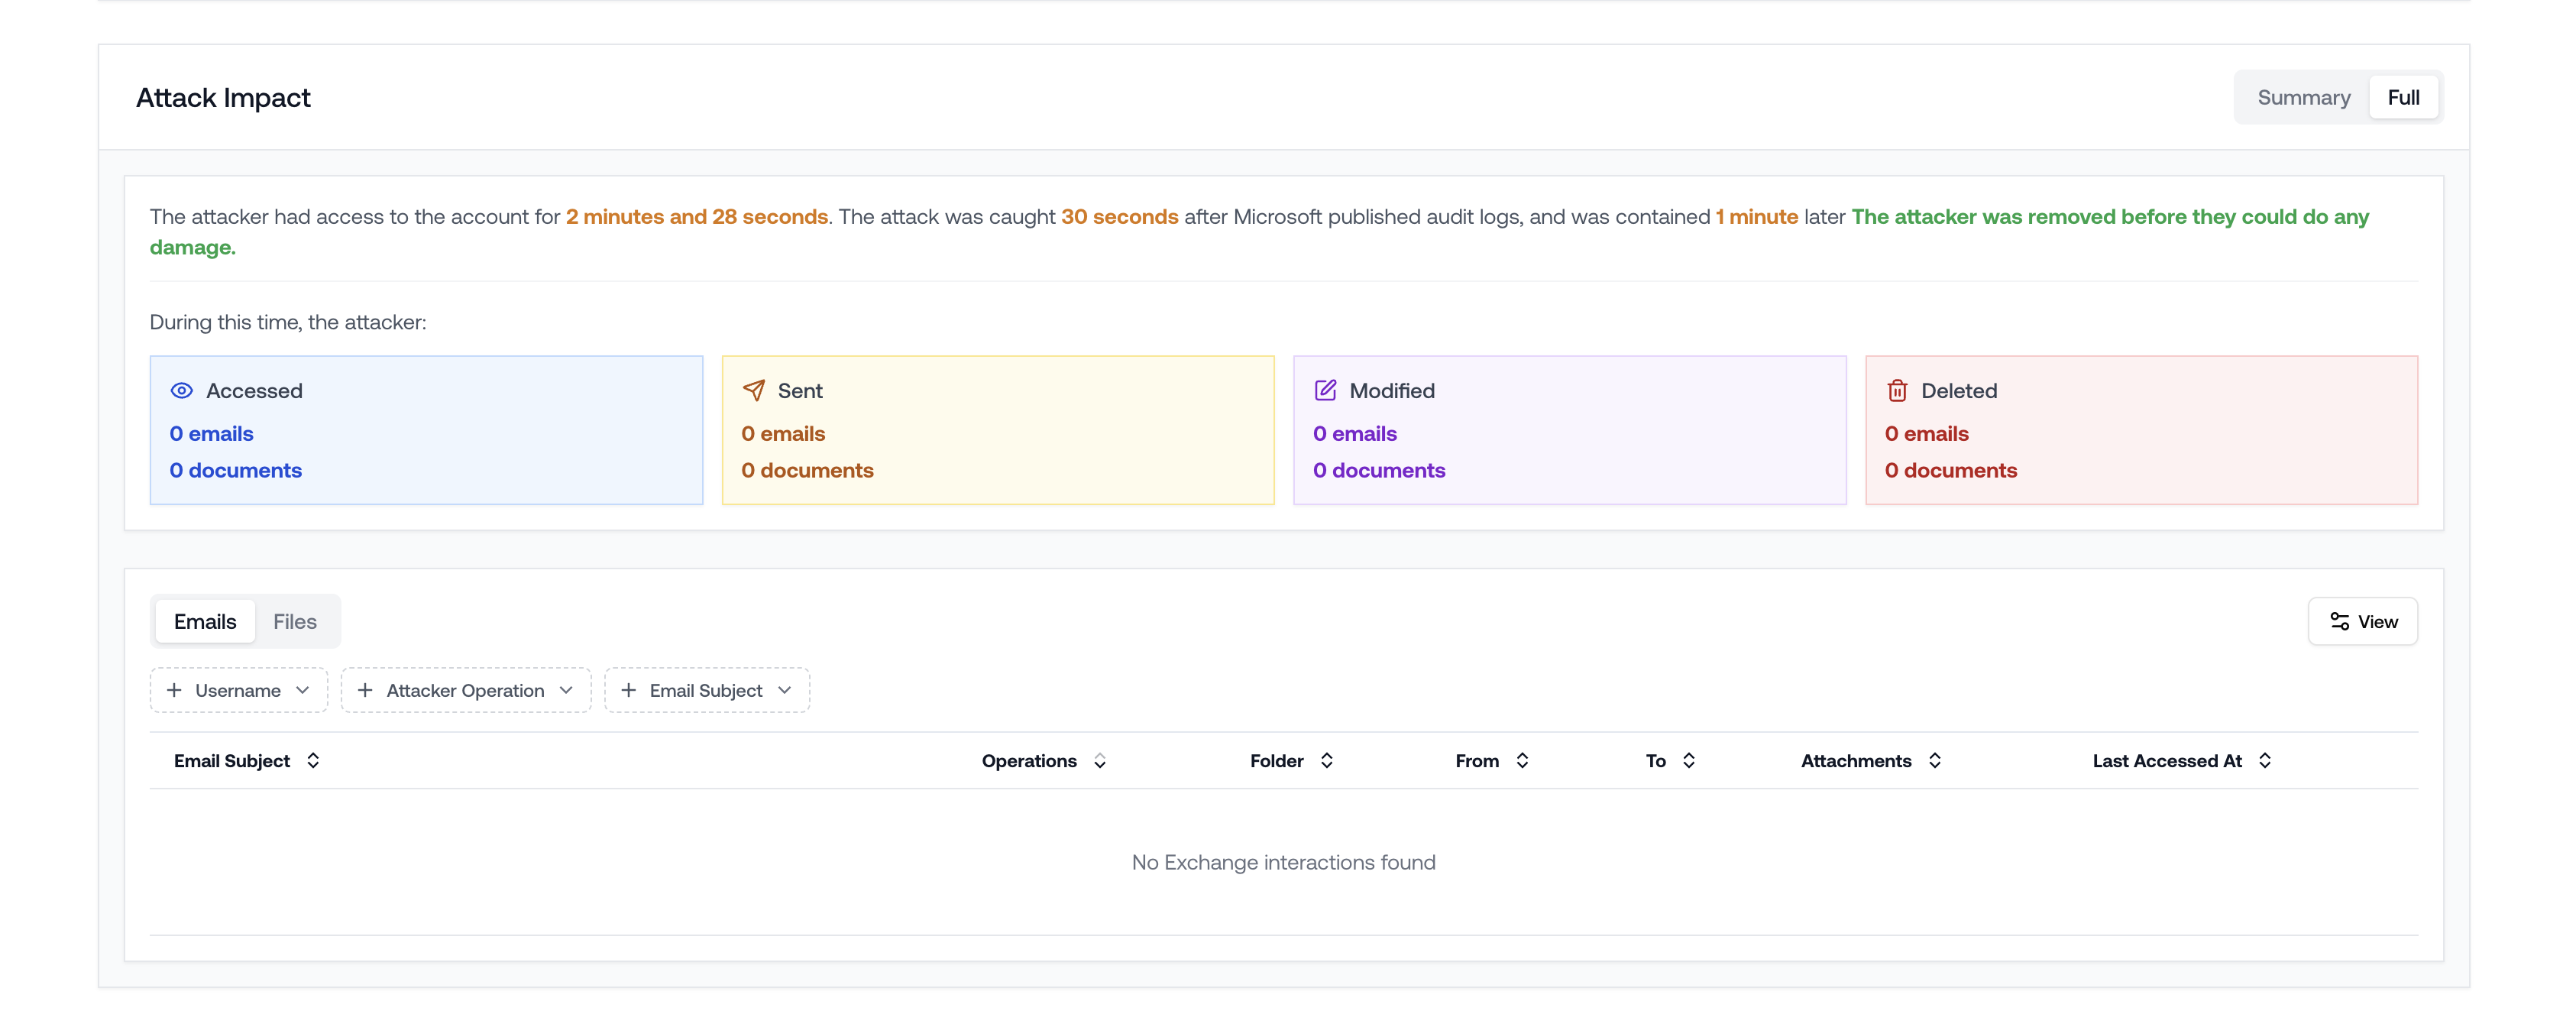Open the Email Subject filter dropdown

point(706,691)
